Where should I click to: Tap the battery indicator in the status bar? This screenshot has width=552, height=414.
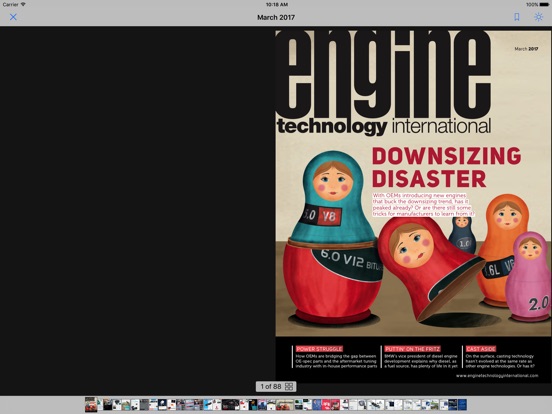click(537, 5)
